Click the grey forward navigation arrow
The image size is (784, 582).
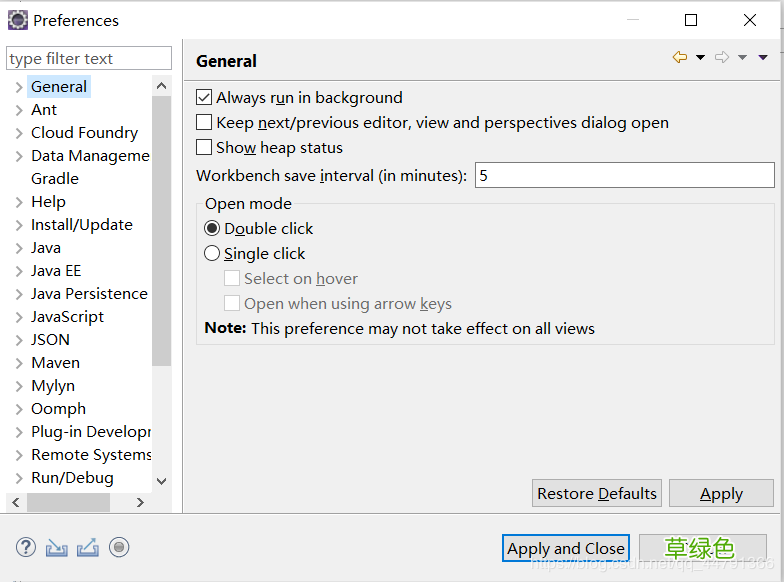click(722, 58)
